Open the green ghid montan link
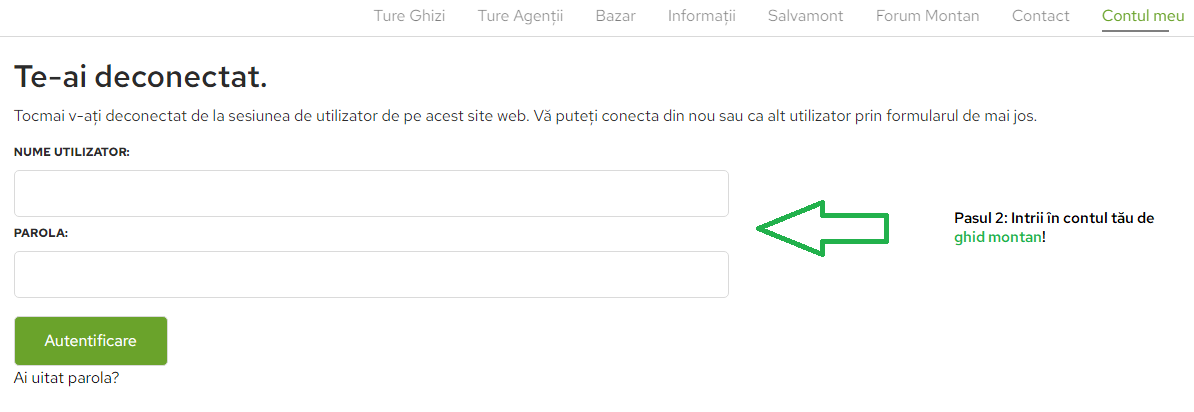 [x=997, y=238]
